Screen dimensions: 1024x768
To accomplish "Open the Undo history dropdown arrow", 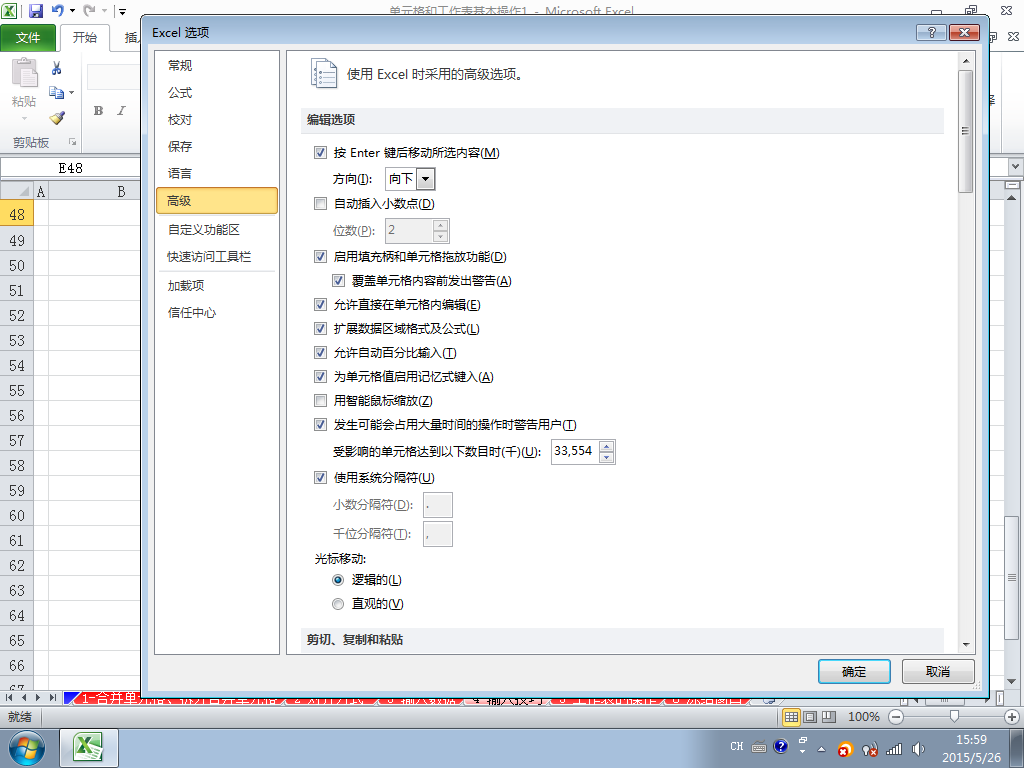I will pyautogui.click(x=72, y=10).
